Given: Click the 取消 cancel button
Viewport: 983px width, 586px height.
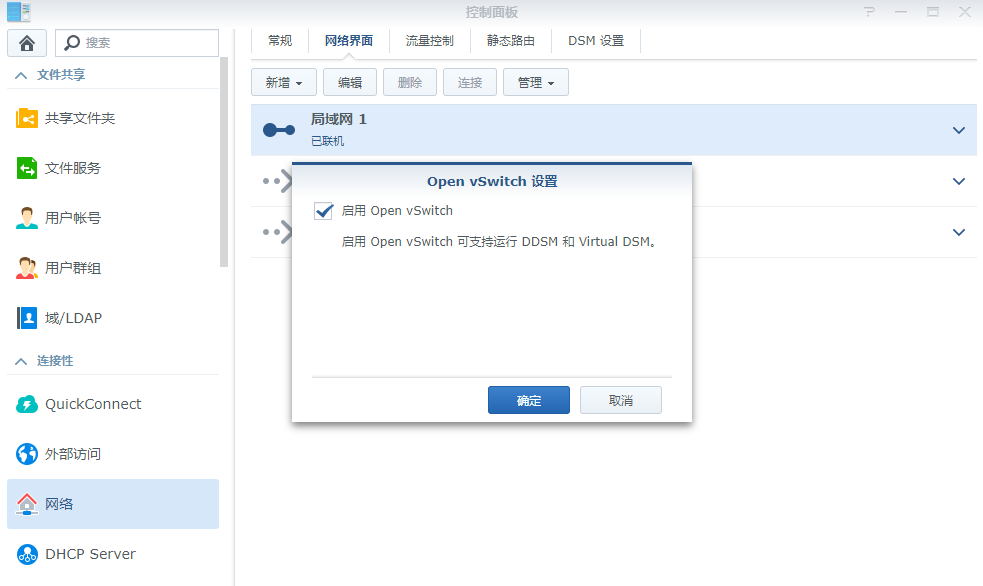Looking at the screenshot, I should pos(620,400).
